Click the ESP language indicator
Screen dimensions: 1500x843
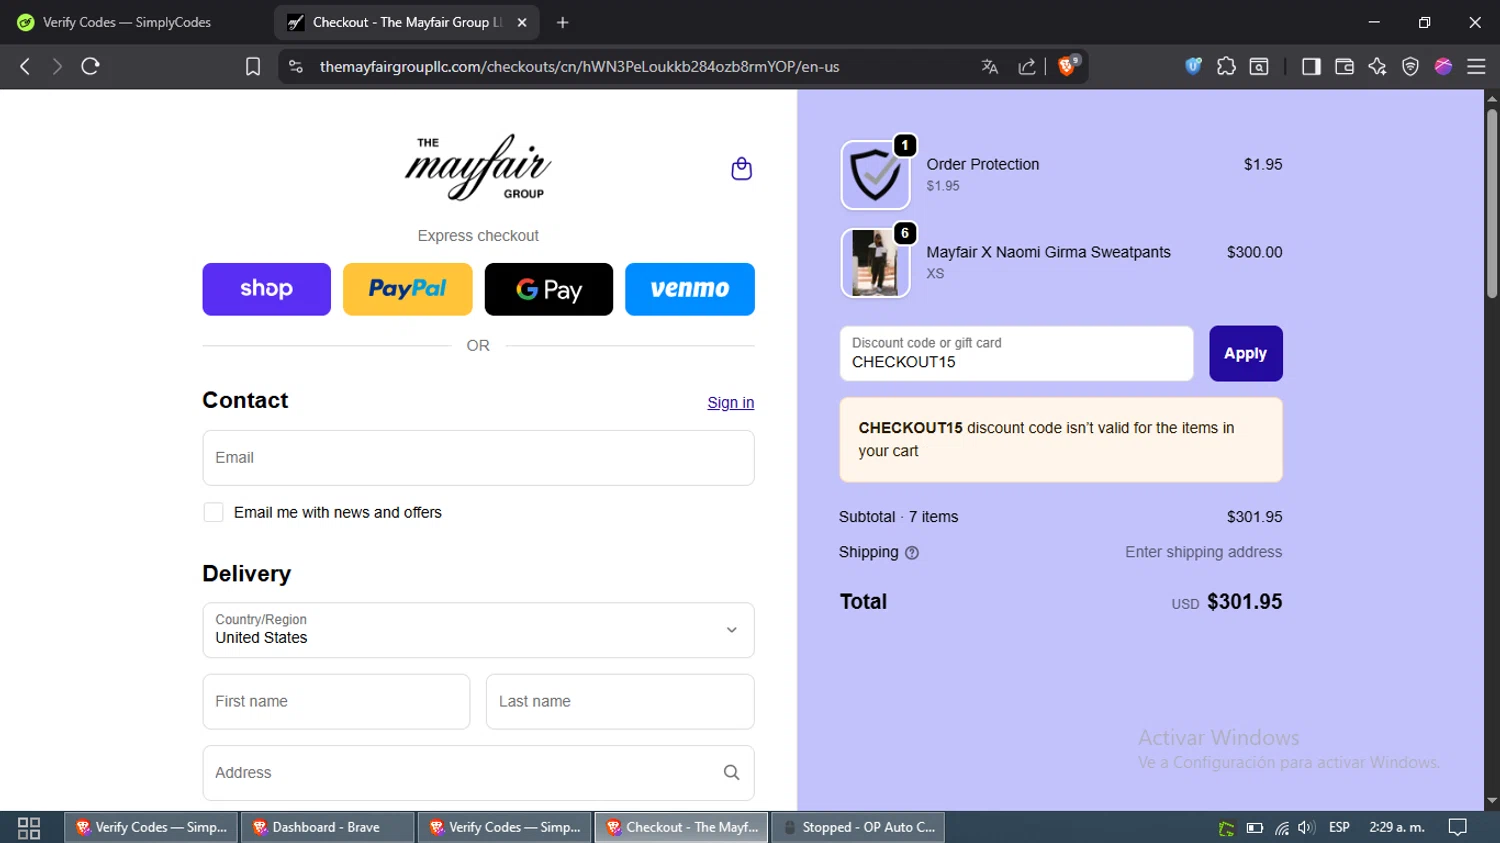1339,827
